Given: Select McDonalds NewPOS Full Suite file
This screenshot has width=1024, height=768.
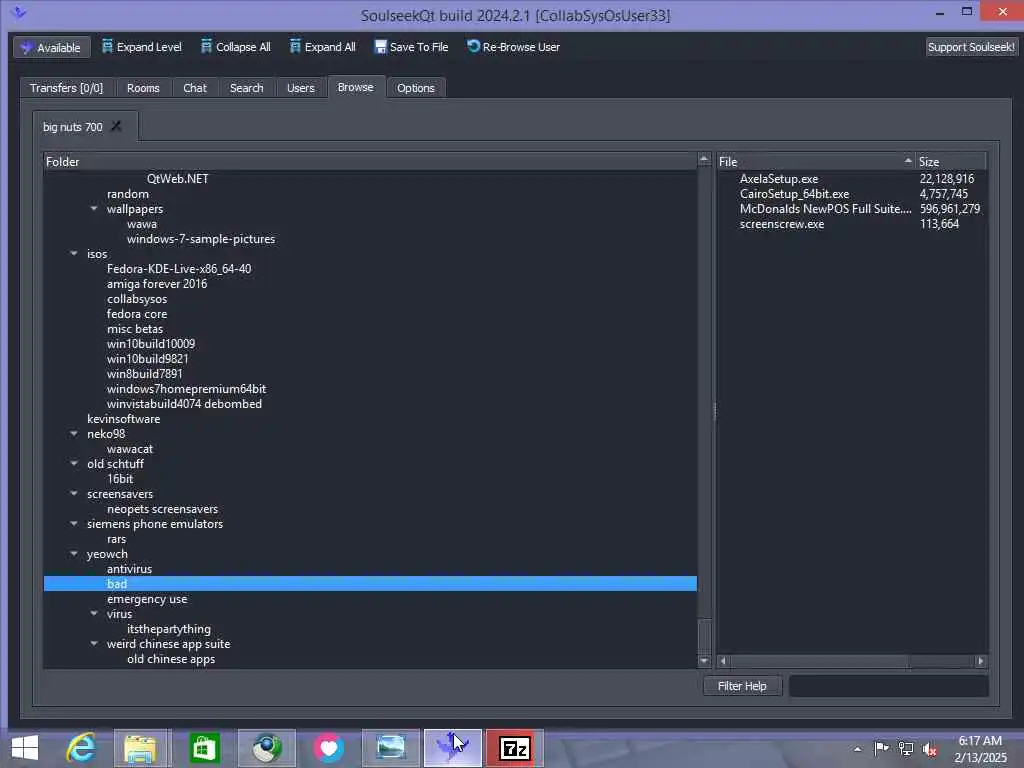Looking at the screenshot, I should click(825, 209).
